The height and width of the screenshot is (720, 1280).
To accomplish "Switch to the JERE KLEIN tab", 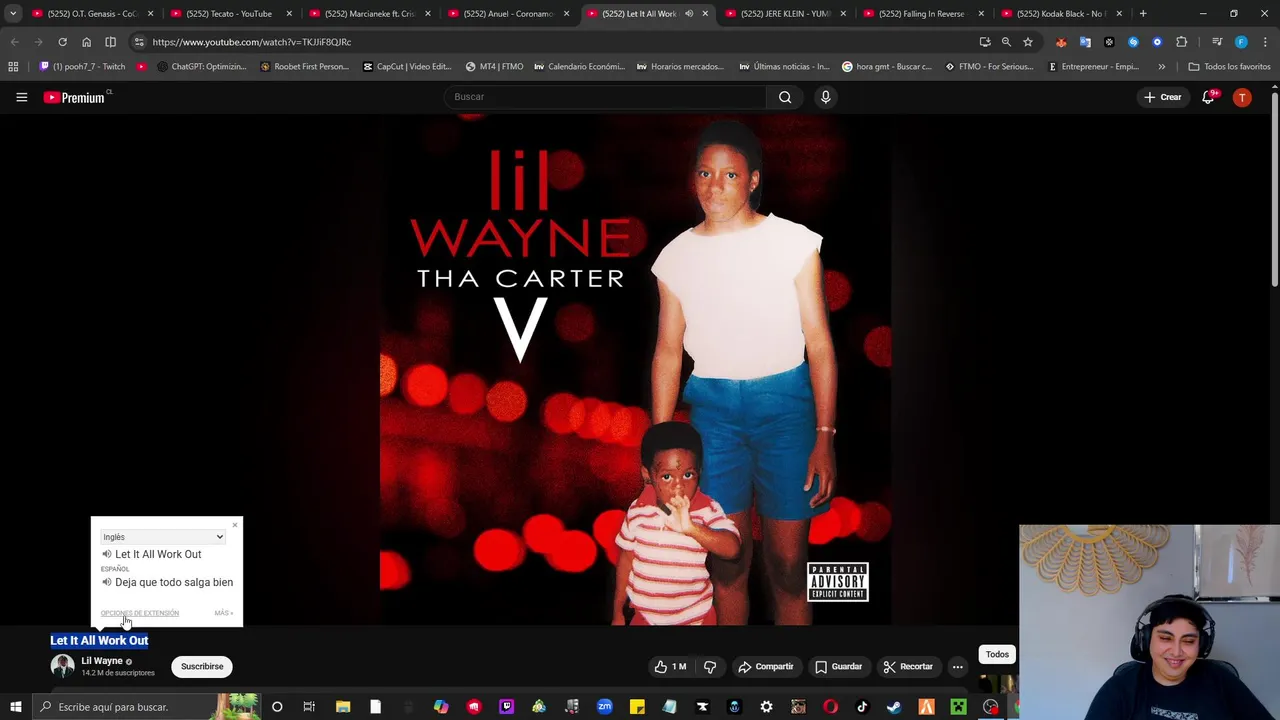I will tap(785, 14).
